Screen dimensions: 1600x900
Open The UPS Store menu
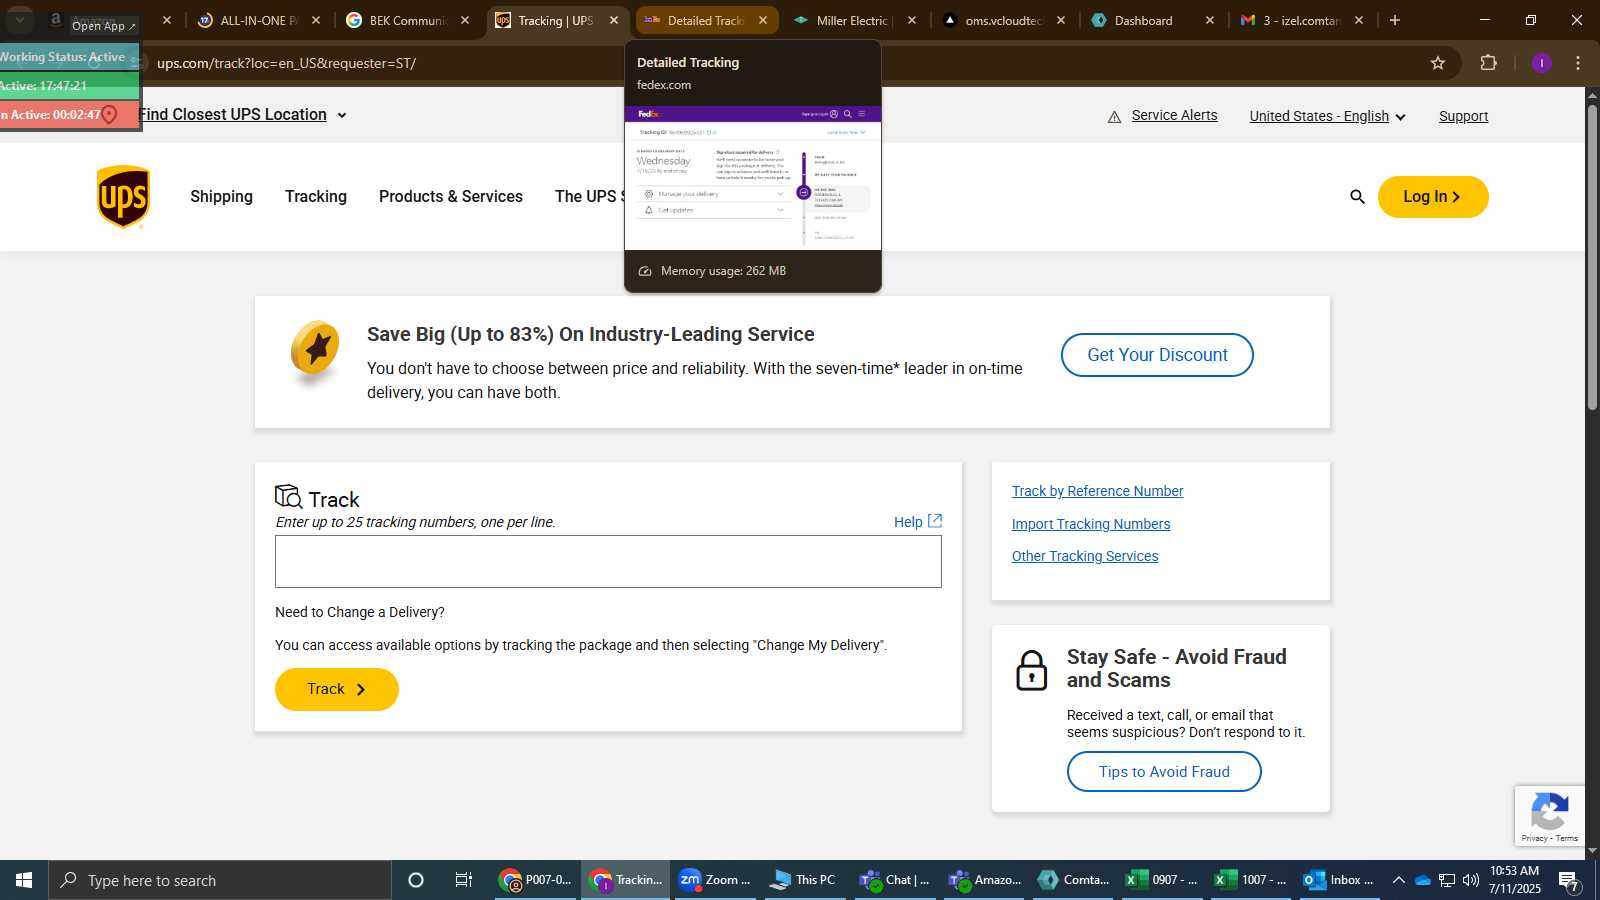coord(589,197)
